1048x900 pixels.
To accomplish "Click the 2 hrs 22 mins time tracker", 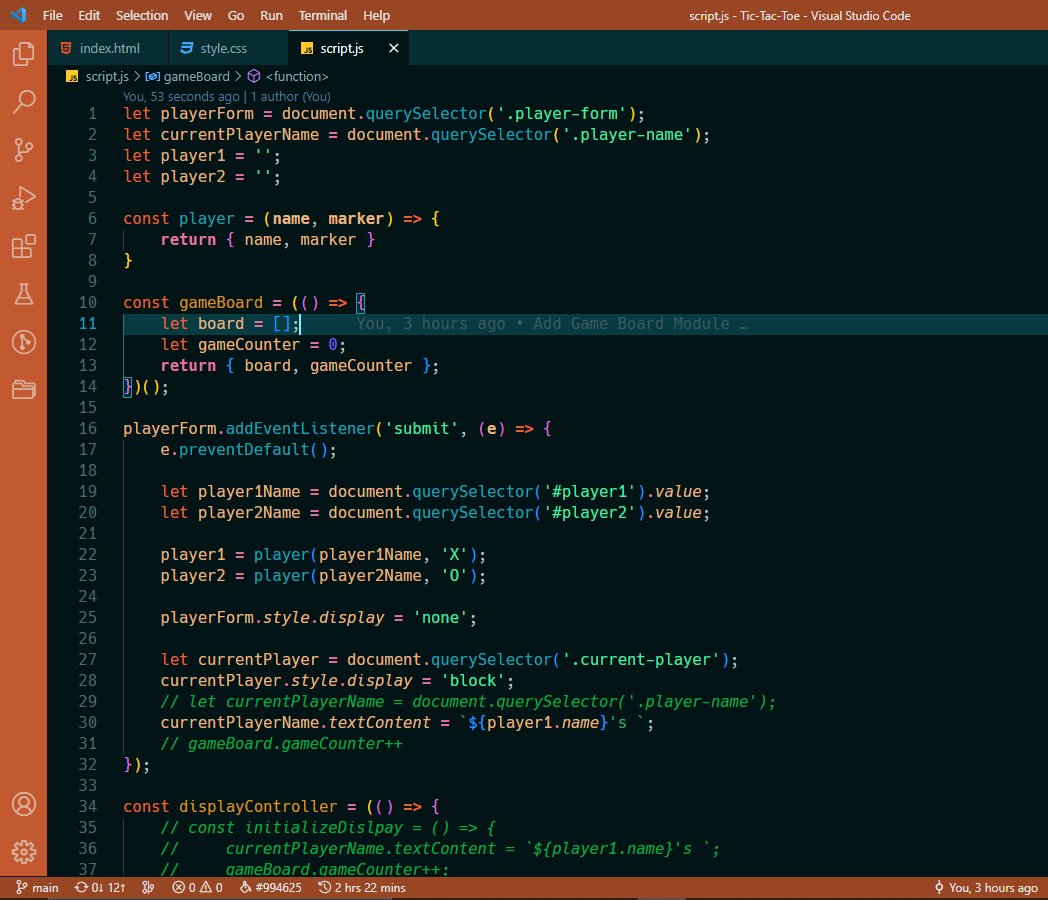I will click(x=362, y=887).
